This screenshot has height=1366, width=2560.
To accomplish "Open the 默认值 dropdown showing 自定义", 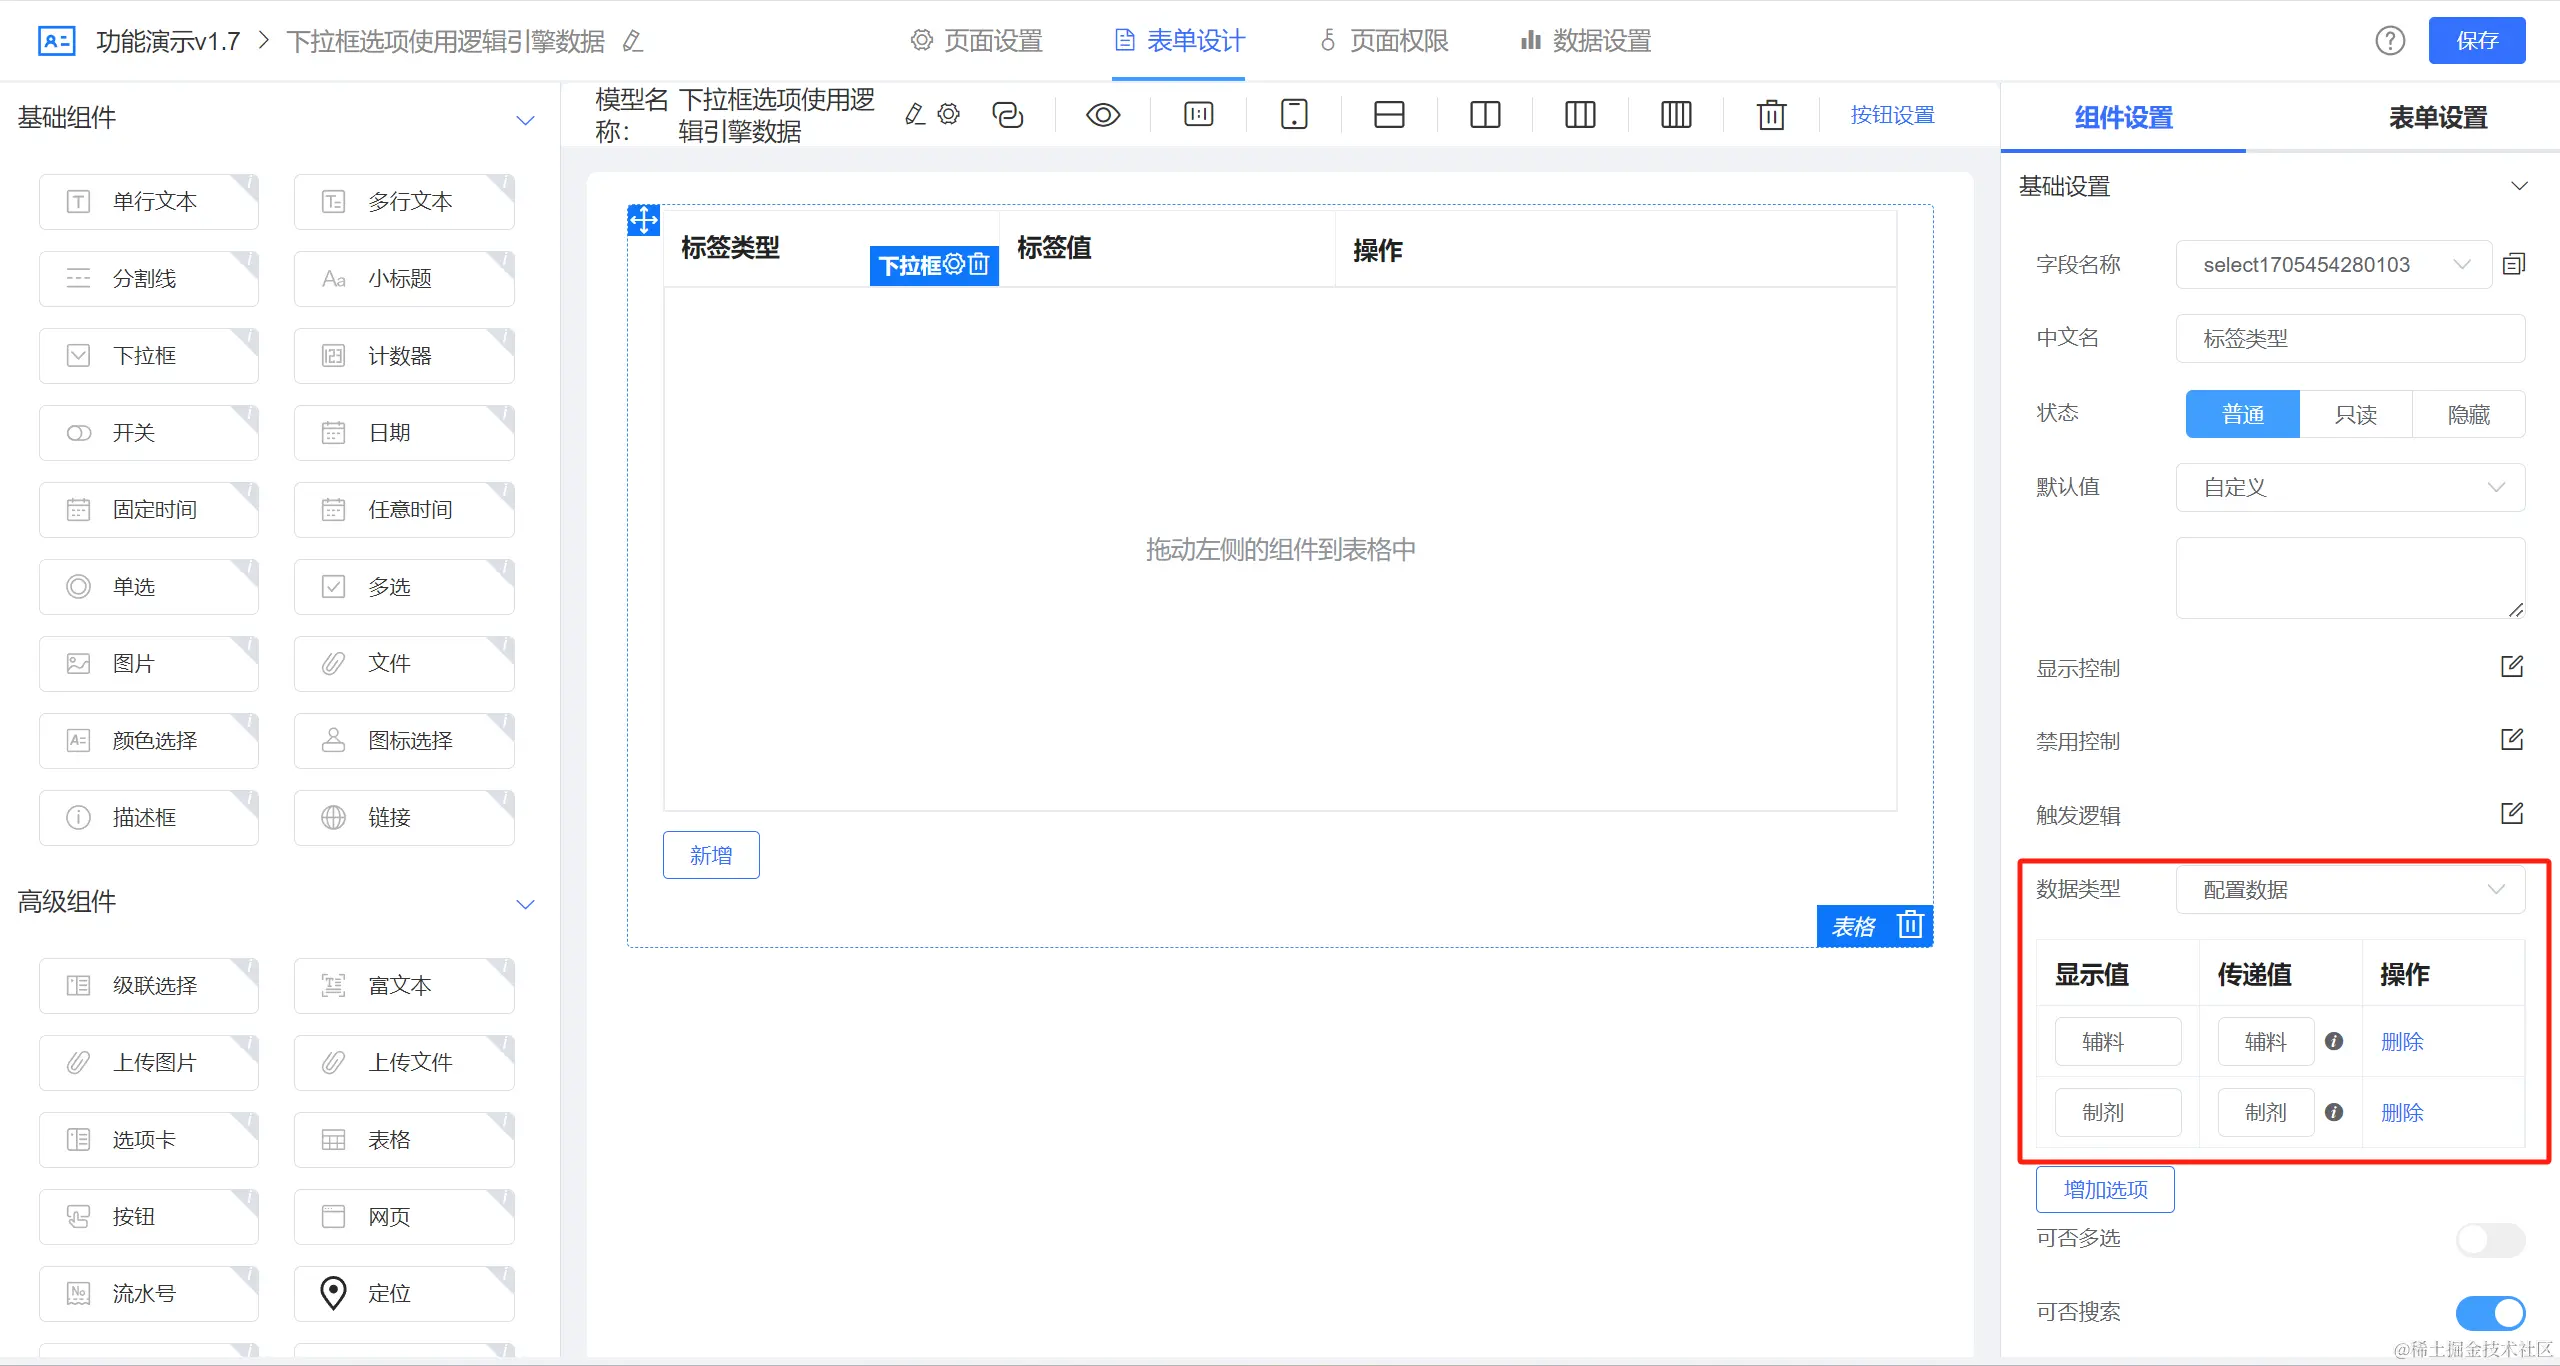I will (x=2350, y=487).
